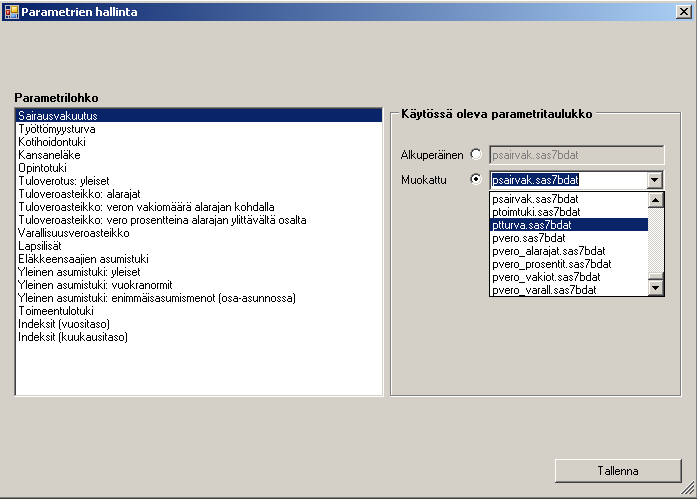Select Yleinen asumistuki: vuokranormit item
The width and height of the screenshot is (697, 499).
click(x=199, y=285)
